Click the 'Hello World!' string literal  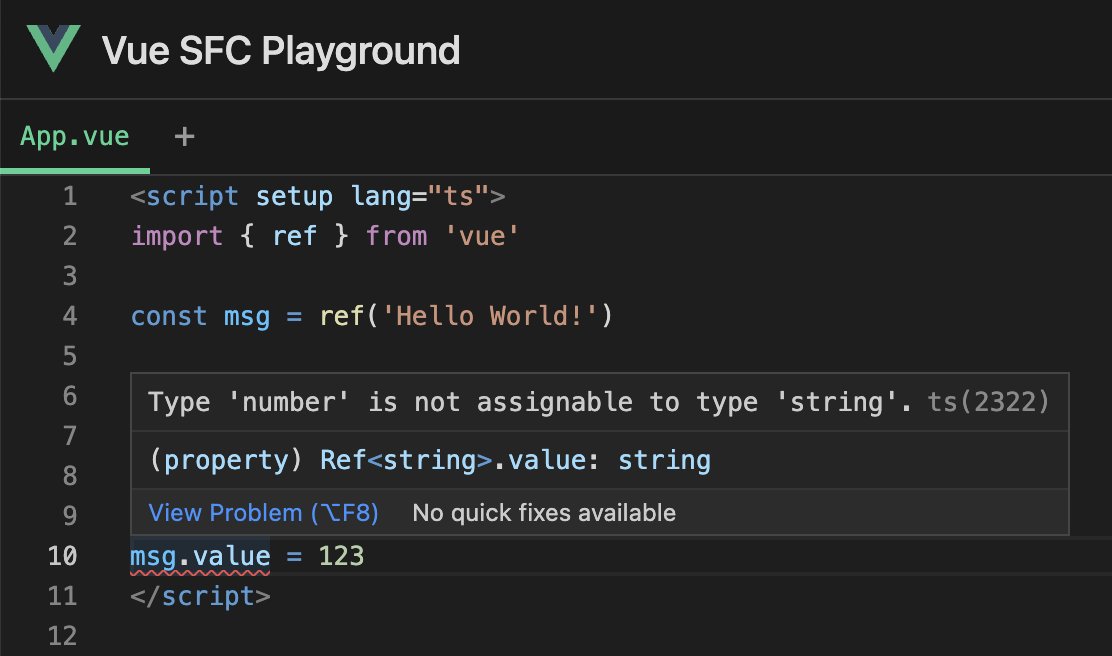[489, 316]
